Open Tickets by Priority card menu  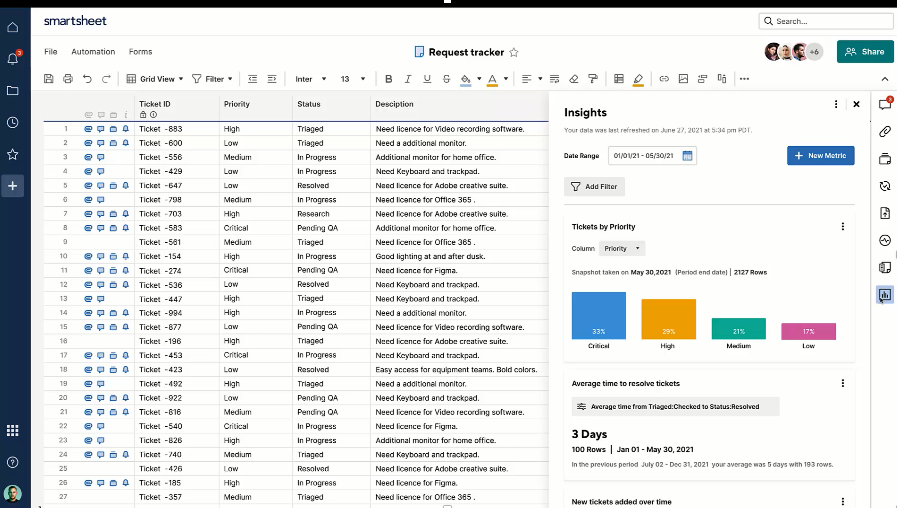(843, 227)
